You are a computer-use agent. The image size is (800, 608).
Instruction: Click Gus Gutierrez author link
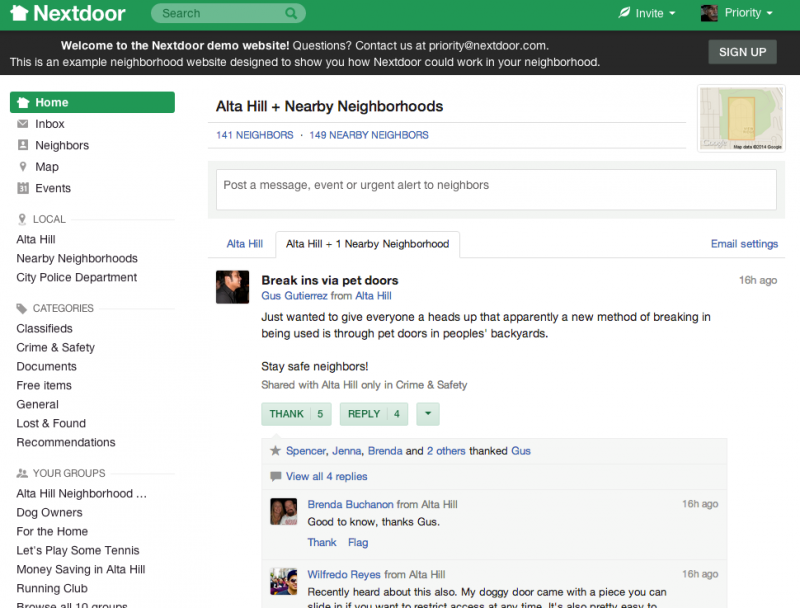click(294, 296)
